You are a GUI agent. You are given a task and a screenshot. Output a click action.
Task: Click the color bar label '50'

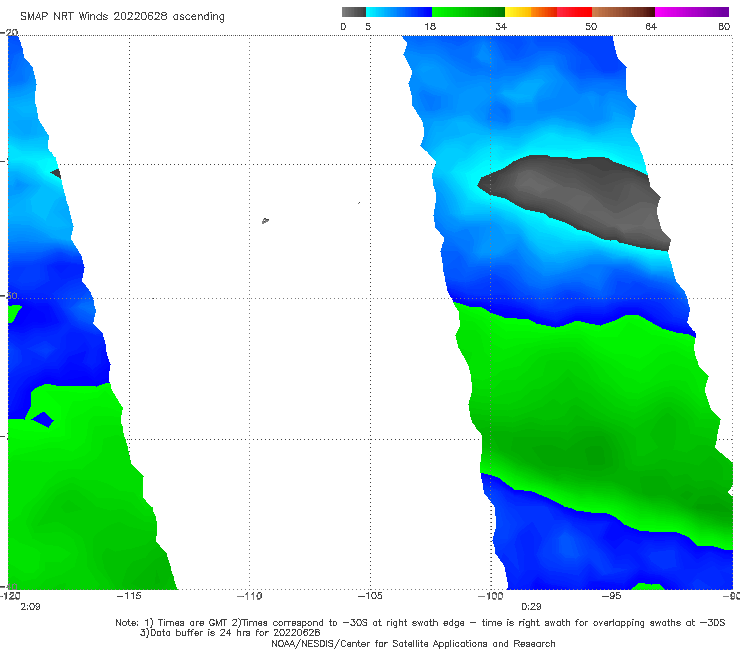pos(591,26)
